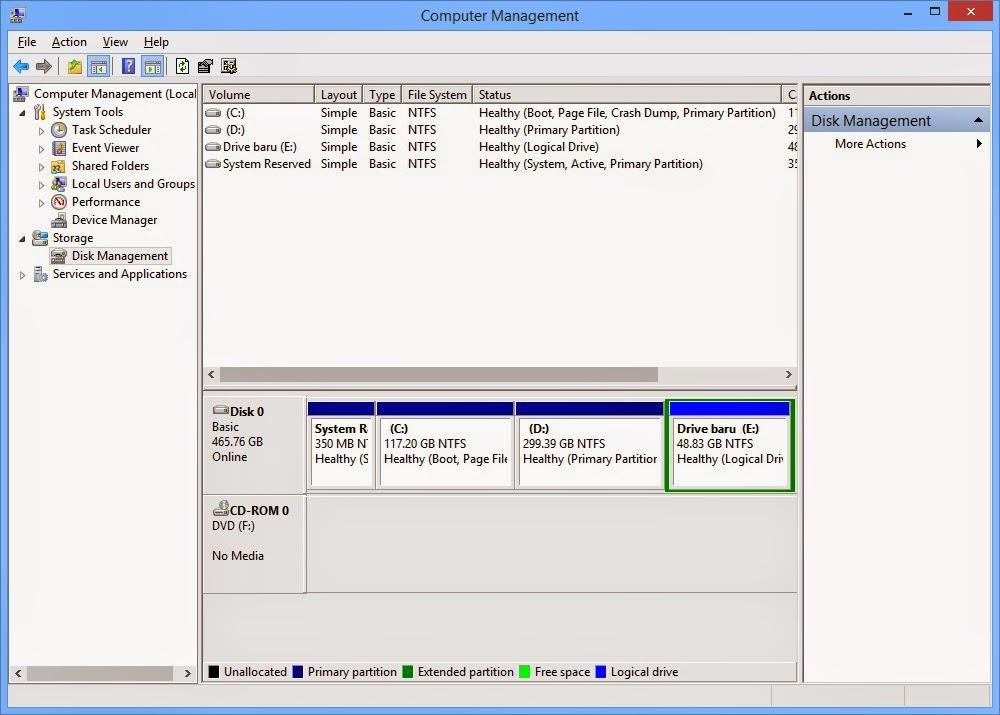The height and width of the screenshot is (715, 1000).
Task: Click the Computer Management window icon in title bar
Action: (x=17, y=15)
